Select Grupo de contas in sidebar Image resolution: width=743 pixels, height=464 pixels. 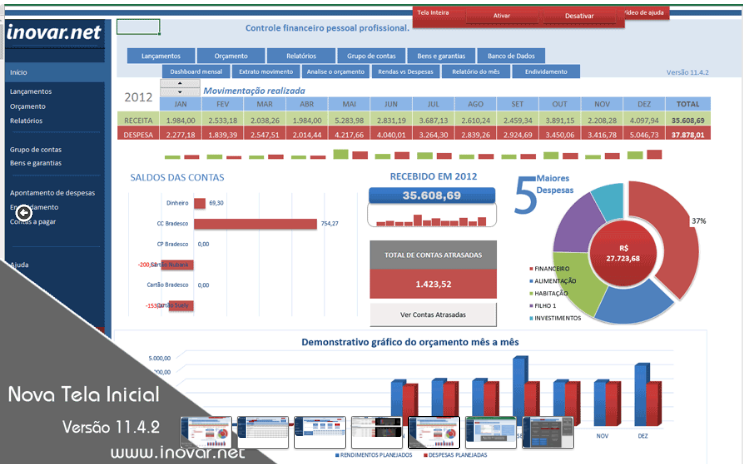tap(36, 149)
